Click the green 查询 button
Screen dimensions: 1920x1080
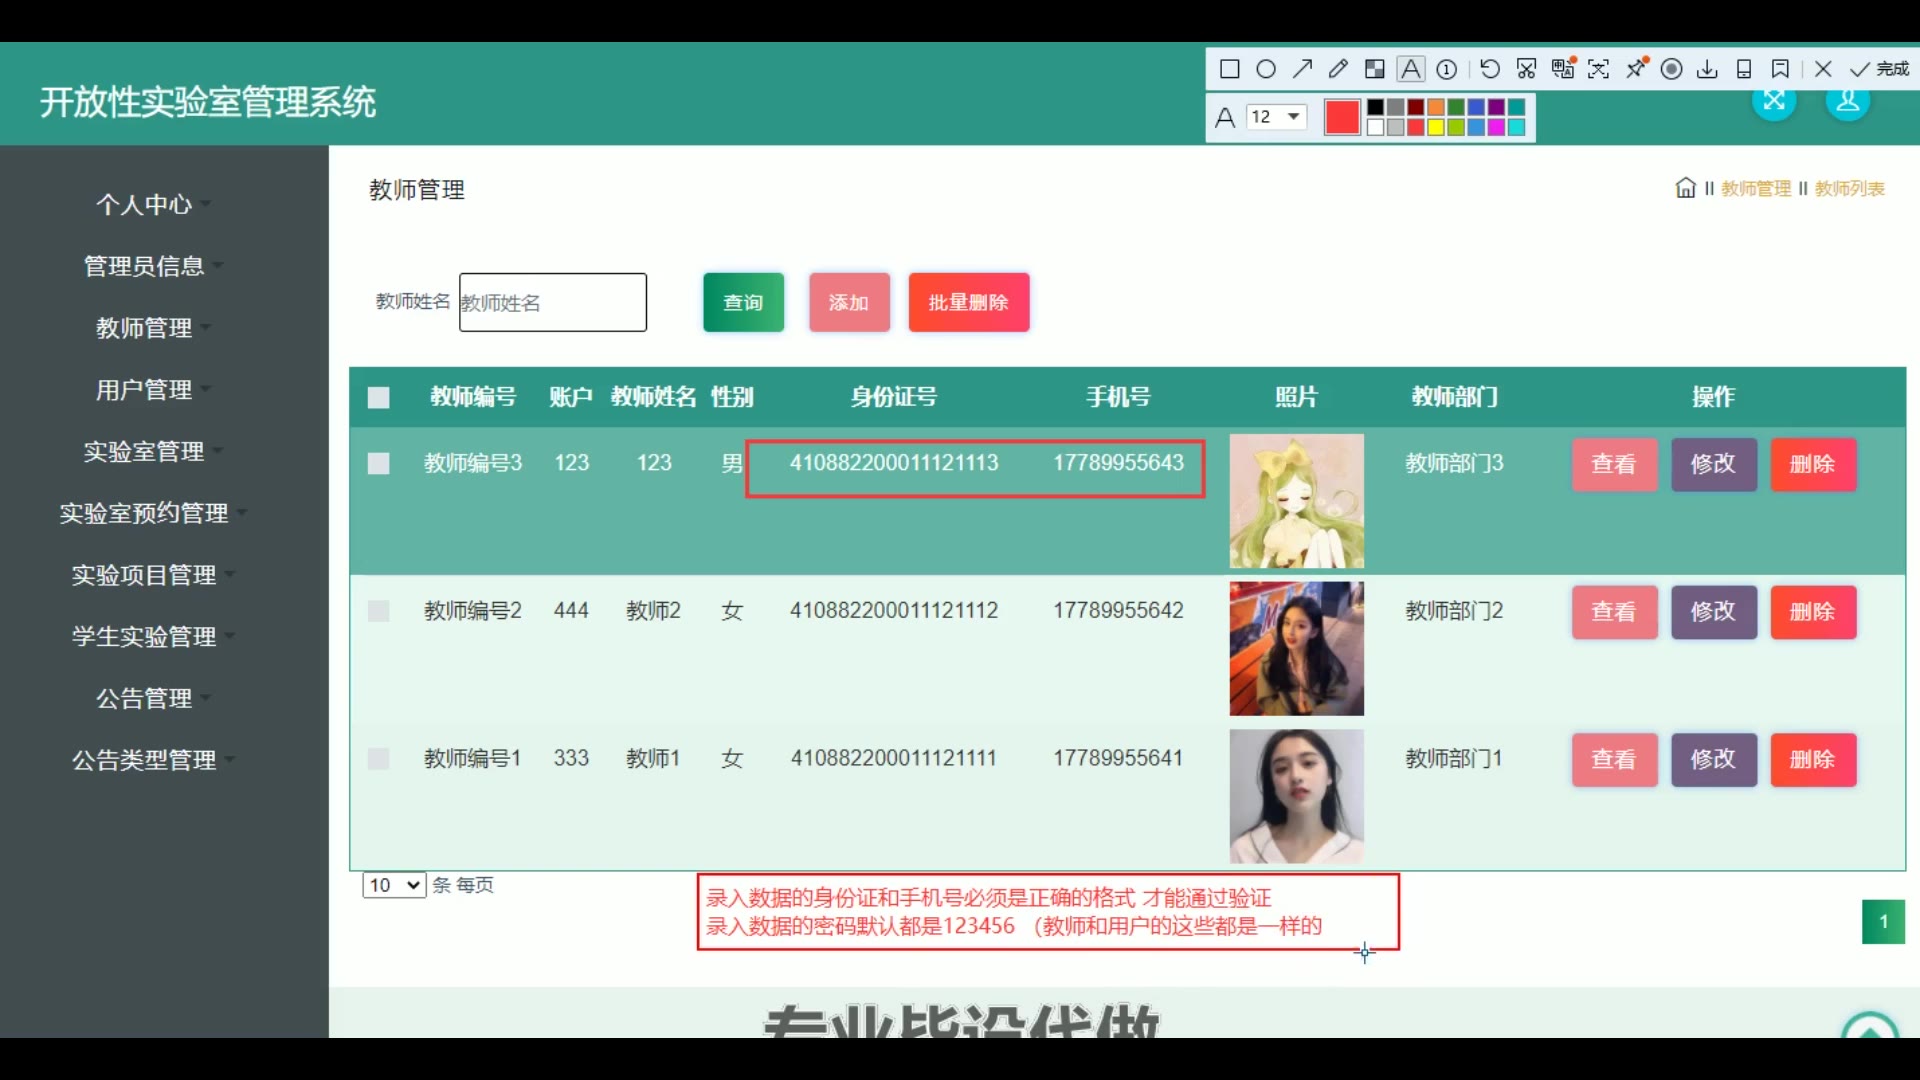click(743, 302)
